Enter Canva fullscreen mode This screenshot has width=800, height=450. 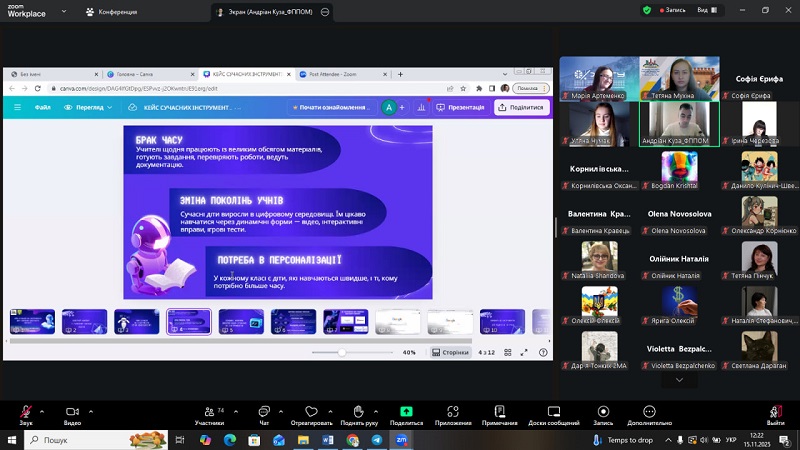pos(526,352)
